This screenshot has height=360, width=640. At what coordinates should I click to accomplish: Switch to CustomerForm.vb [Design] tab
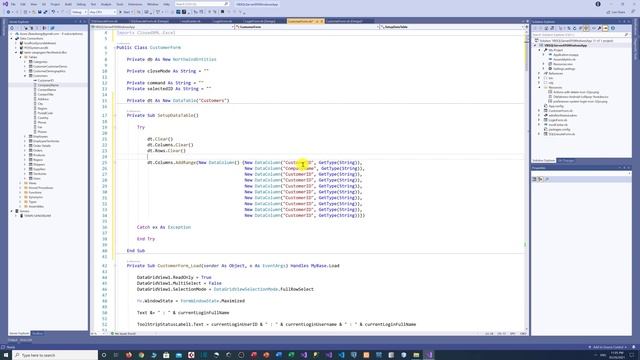(x=344, y=21)
